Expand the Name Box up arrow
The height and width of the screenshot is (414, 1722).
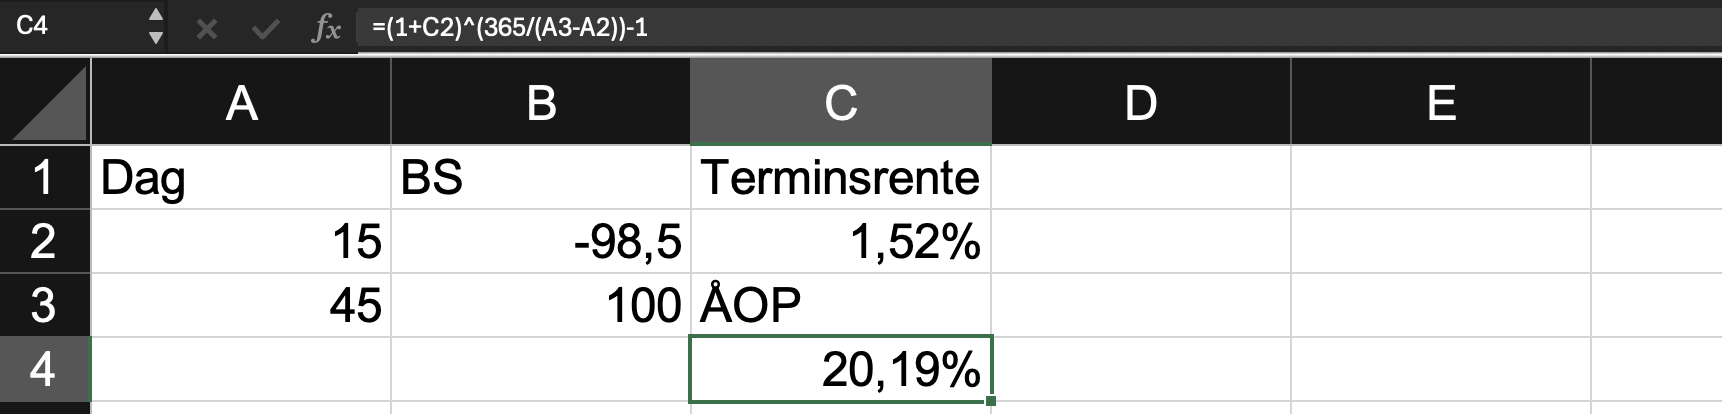click(155, 15)
